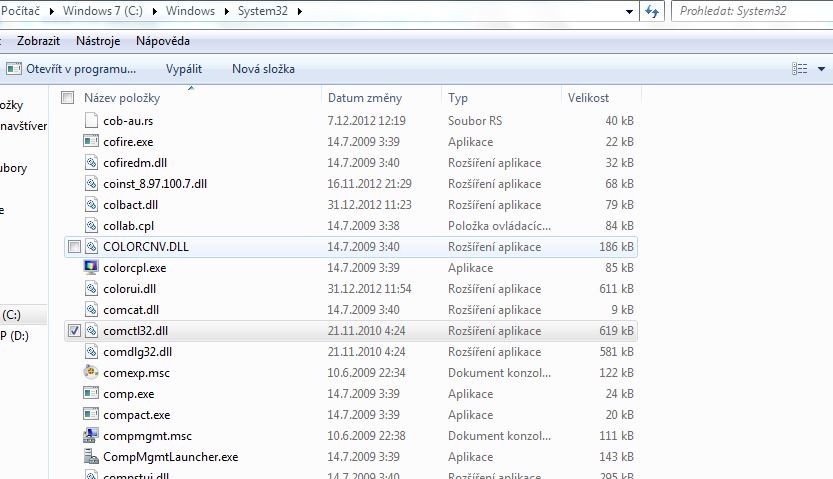
Task: Create a Nová složka
Action: click(x=264, y=69)
